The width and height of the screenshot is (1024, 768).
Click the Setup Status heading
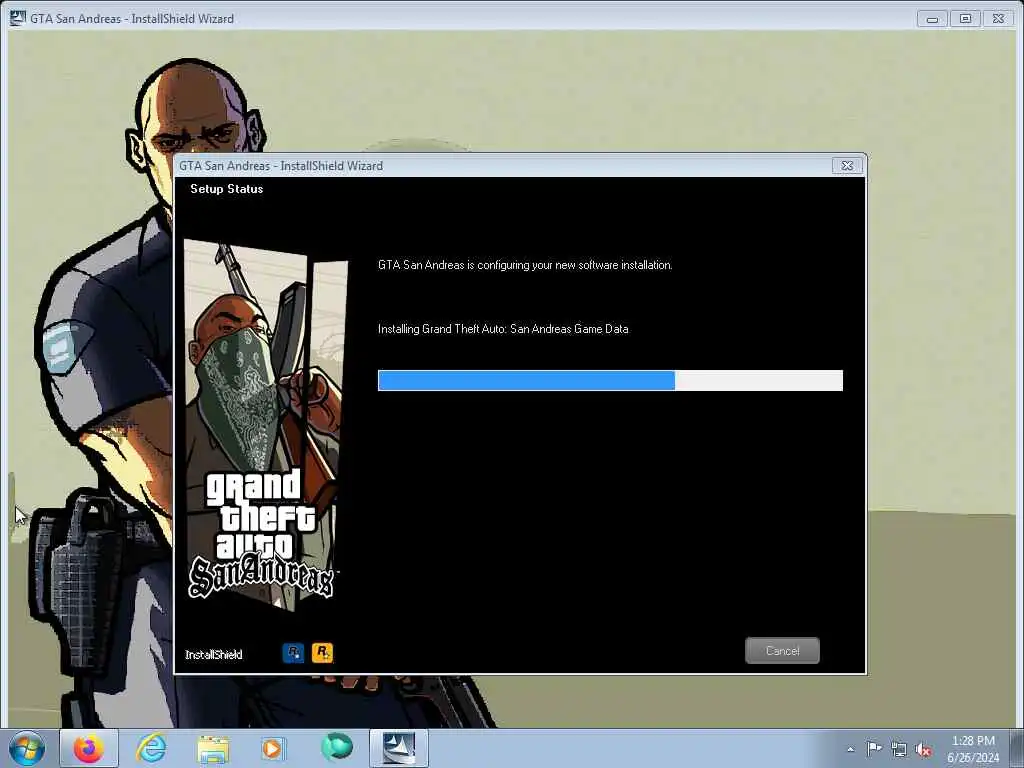tap(227, 189)
